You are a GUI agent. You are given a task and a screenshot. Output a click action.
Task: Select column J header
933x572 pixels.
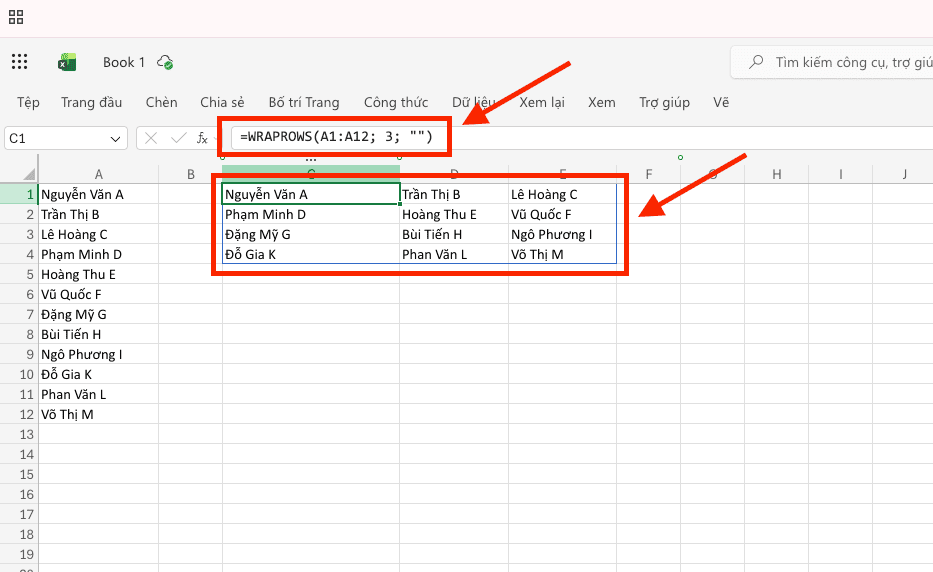pos(904,174)
